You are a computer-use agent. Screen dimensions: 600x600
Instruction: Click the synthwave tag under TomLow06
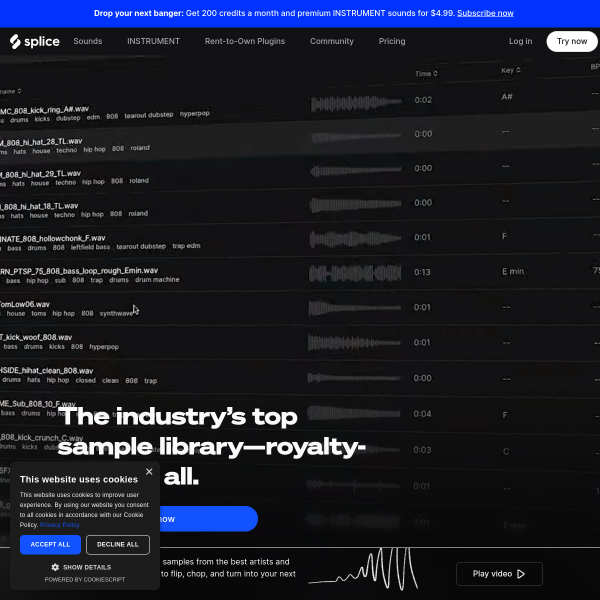coord(116,313)
